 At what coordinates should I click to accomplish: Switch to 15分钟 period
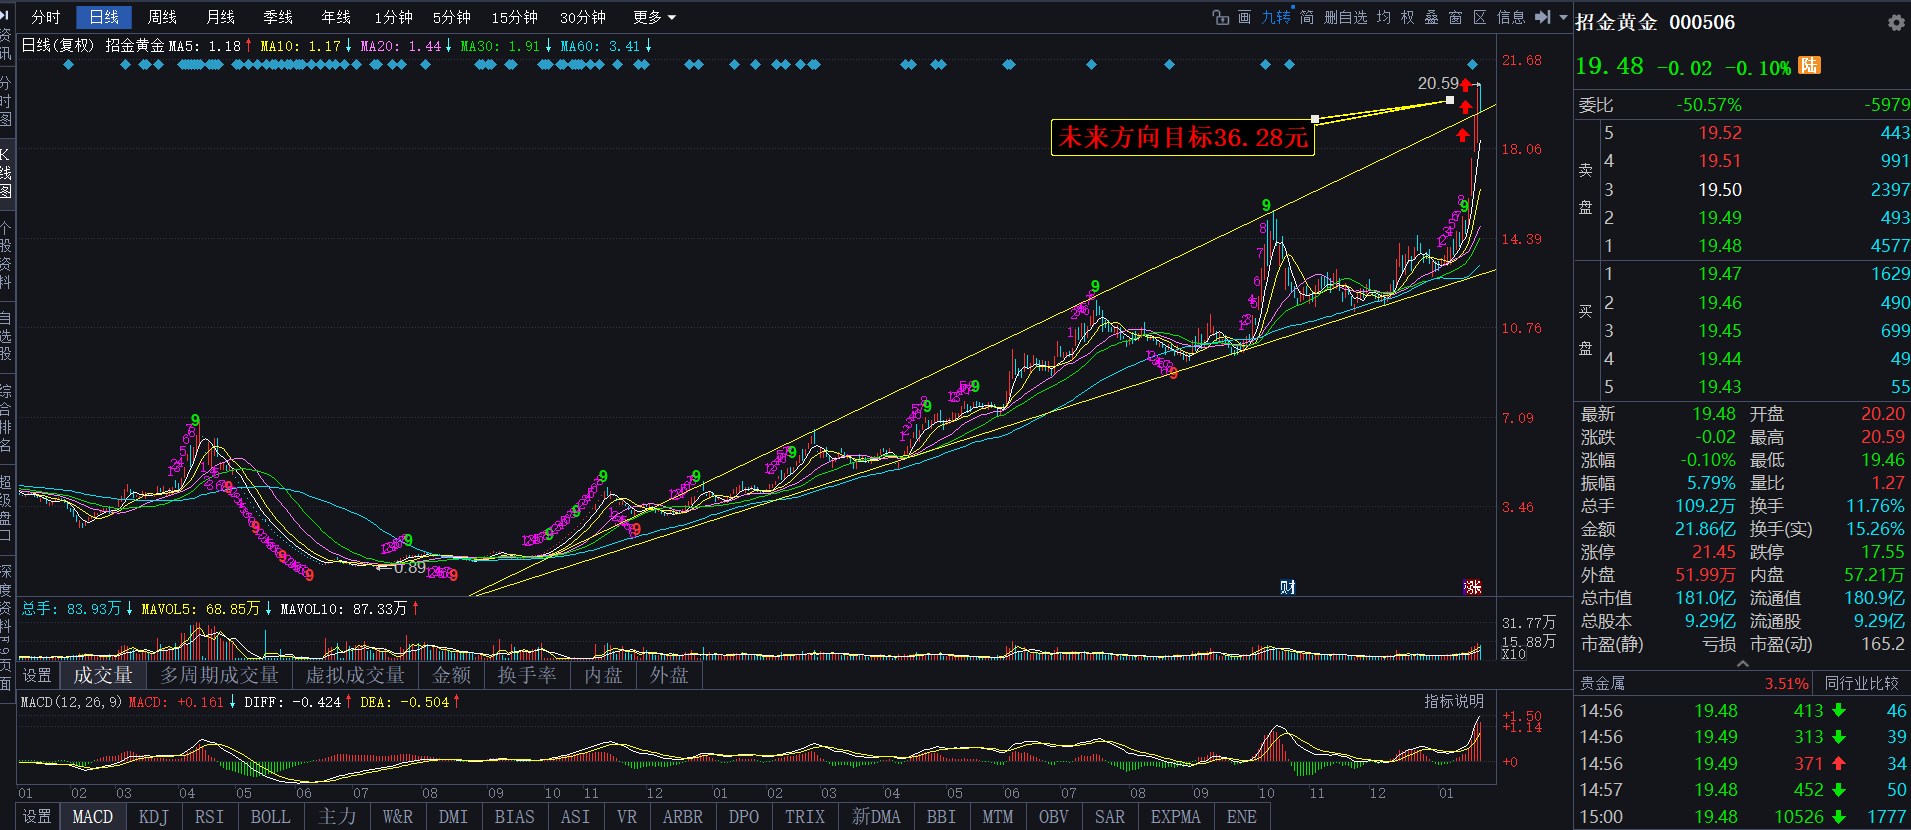[515, 17]
